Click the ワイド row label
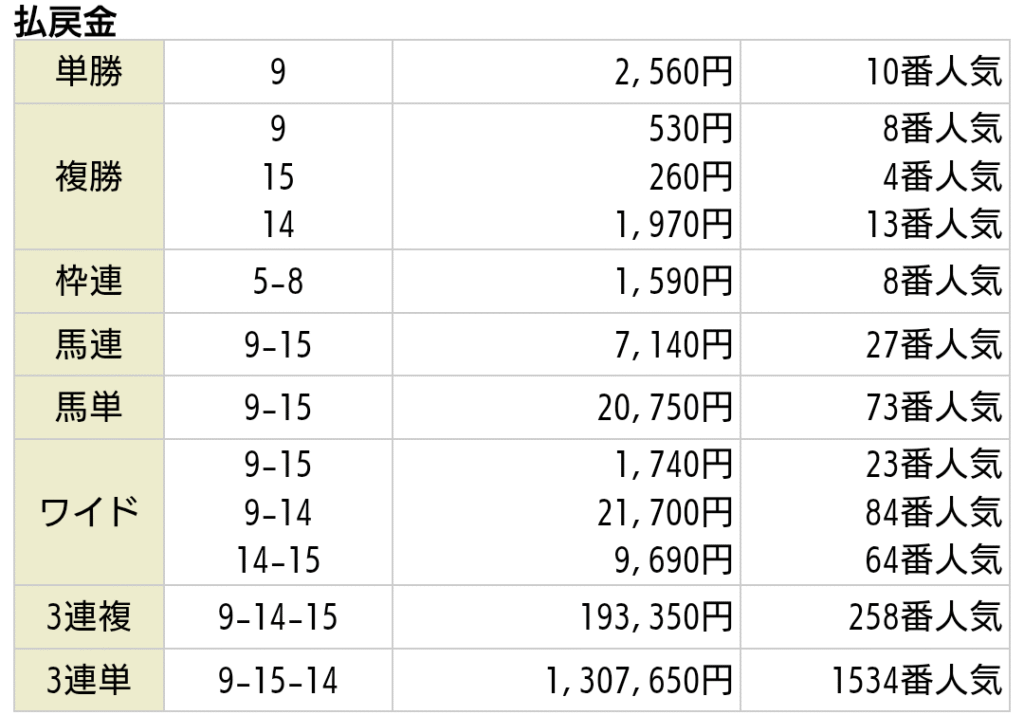This screenshot has width=1024, height=715. pos(89,512)
